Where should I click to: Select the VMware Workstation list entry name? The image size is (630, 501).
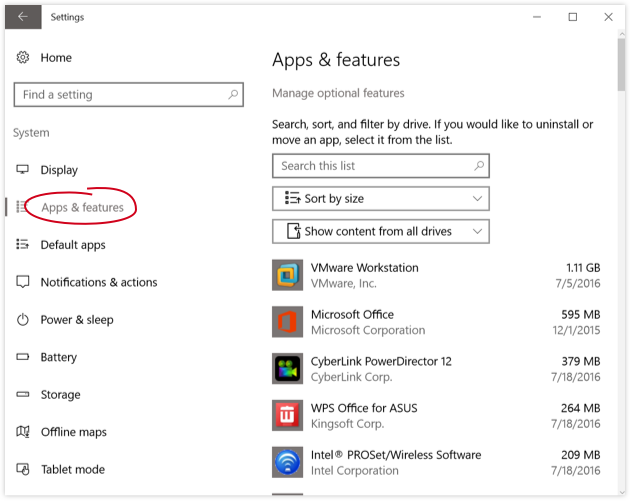click(364, 268)
